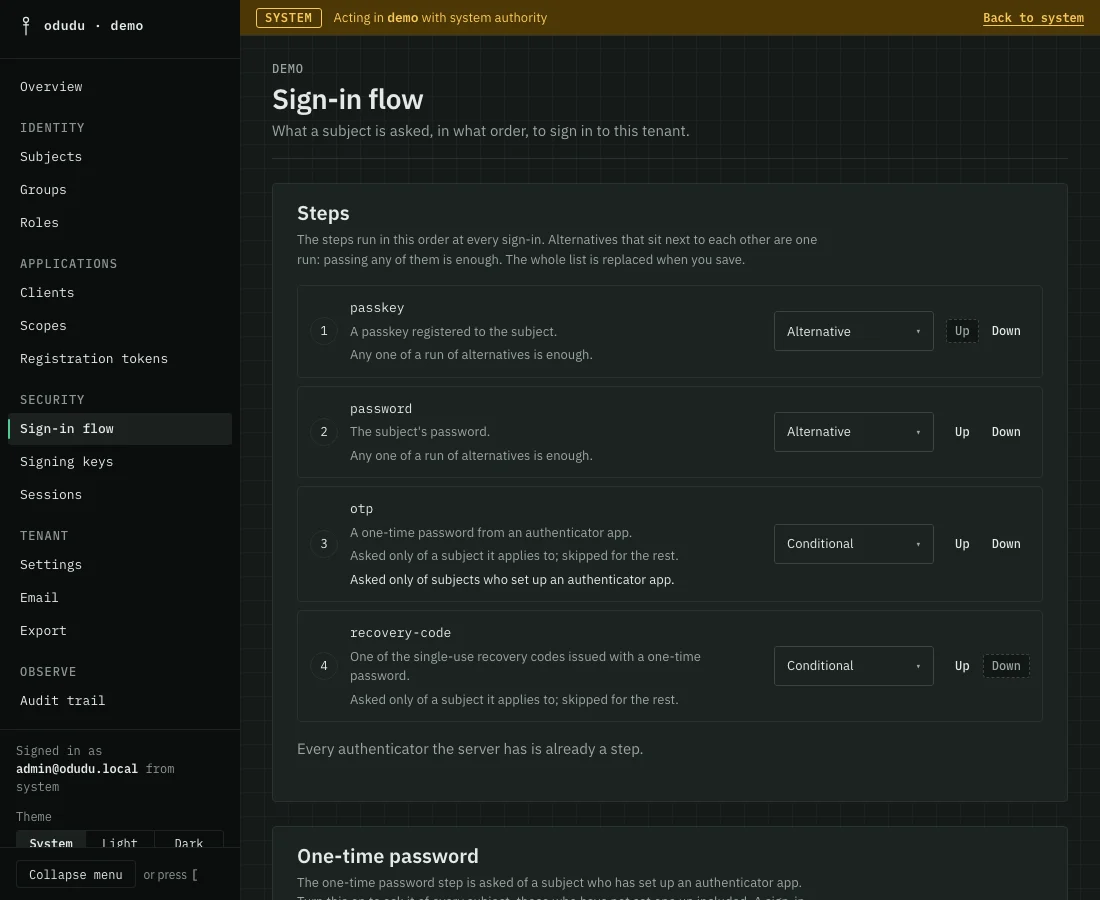Viewport: 1100px width, 900px height.
Task: Move the otp step Up
Action: [962, 544]
